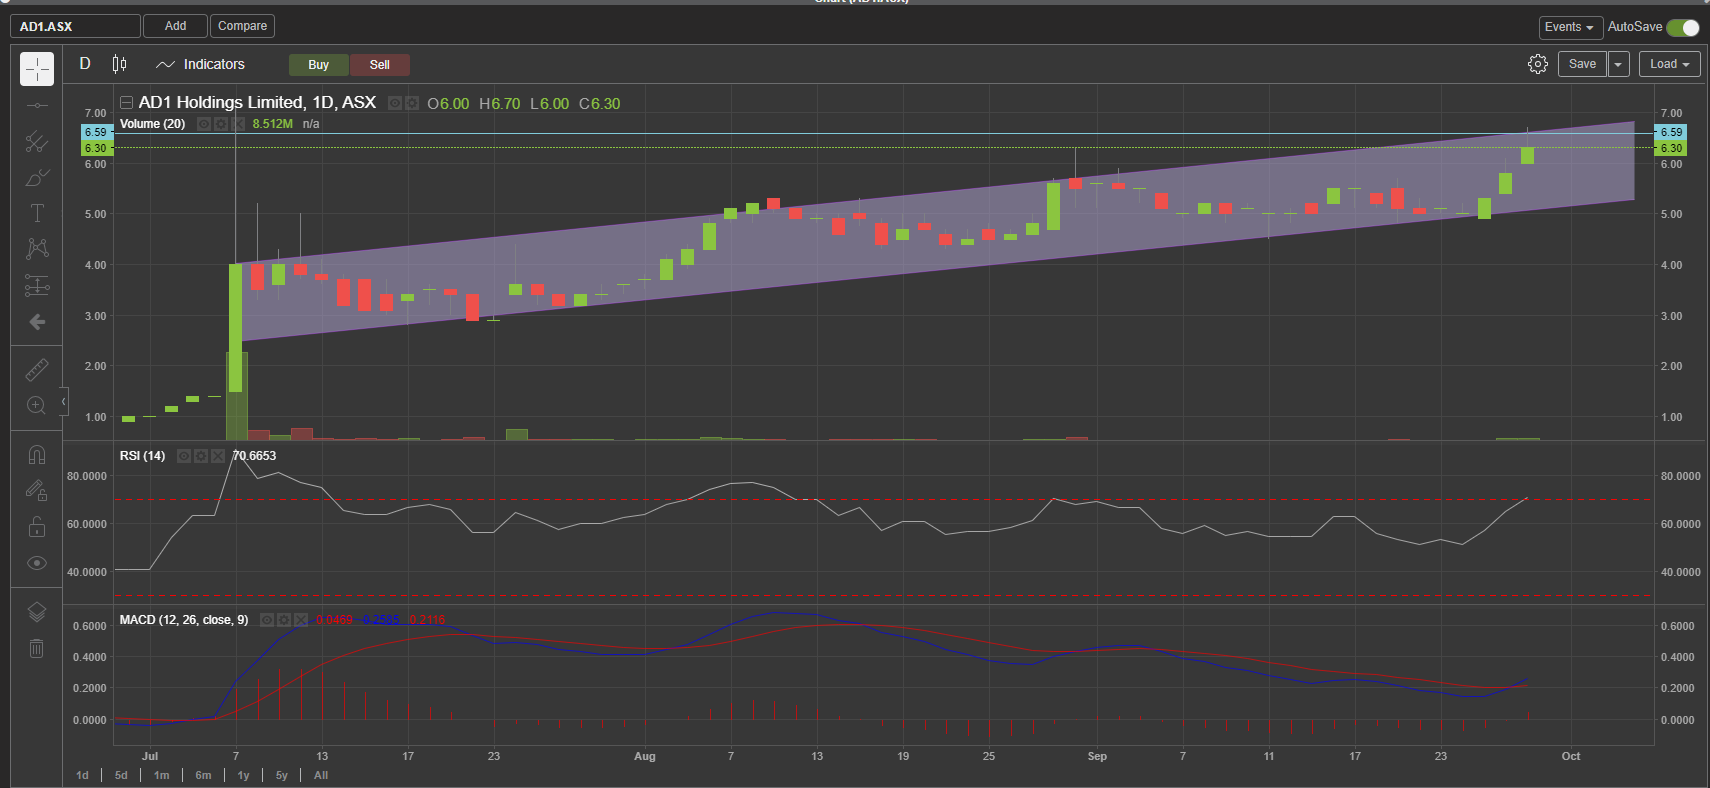The image size is (1710, 788).
Task: Collapse the left drawing toolbar
Action: (64, 401)
